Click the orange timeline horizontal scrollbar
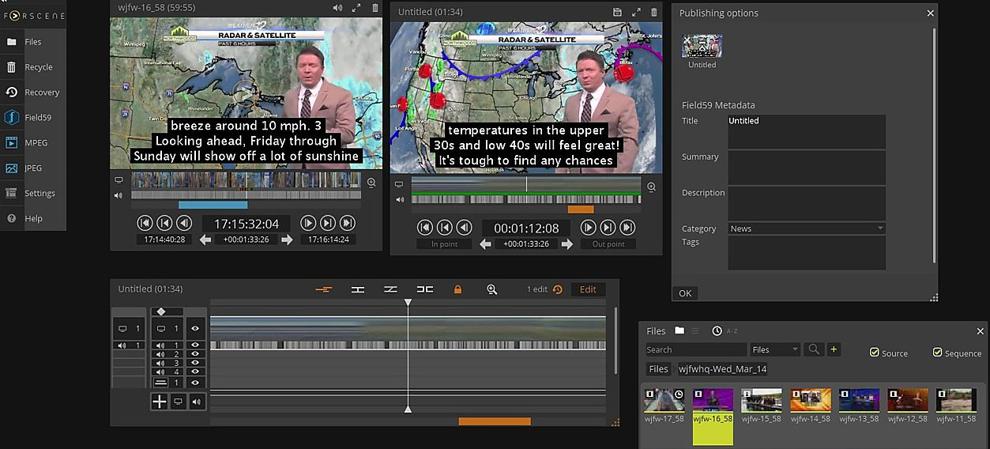 pos(494,421)
